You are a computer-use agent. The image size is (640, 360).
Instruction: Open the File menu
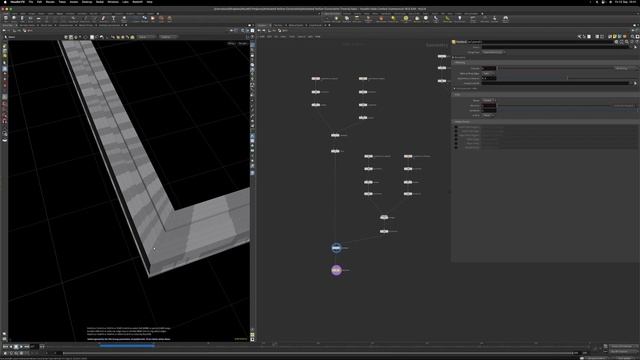(x=31, y=2)
